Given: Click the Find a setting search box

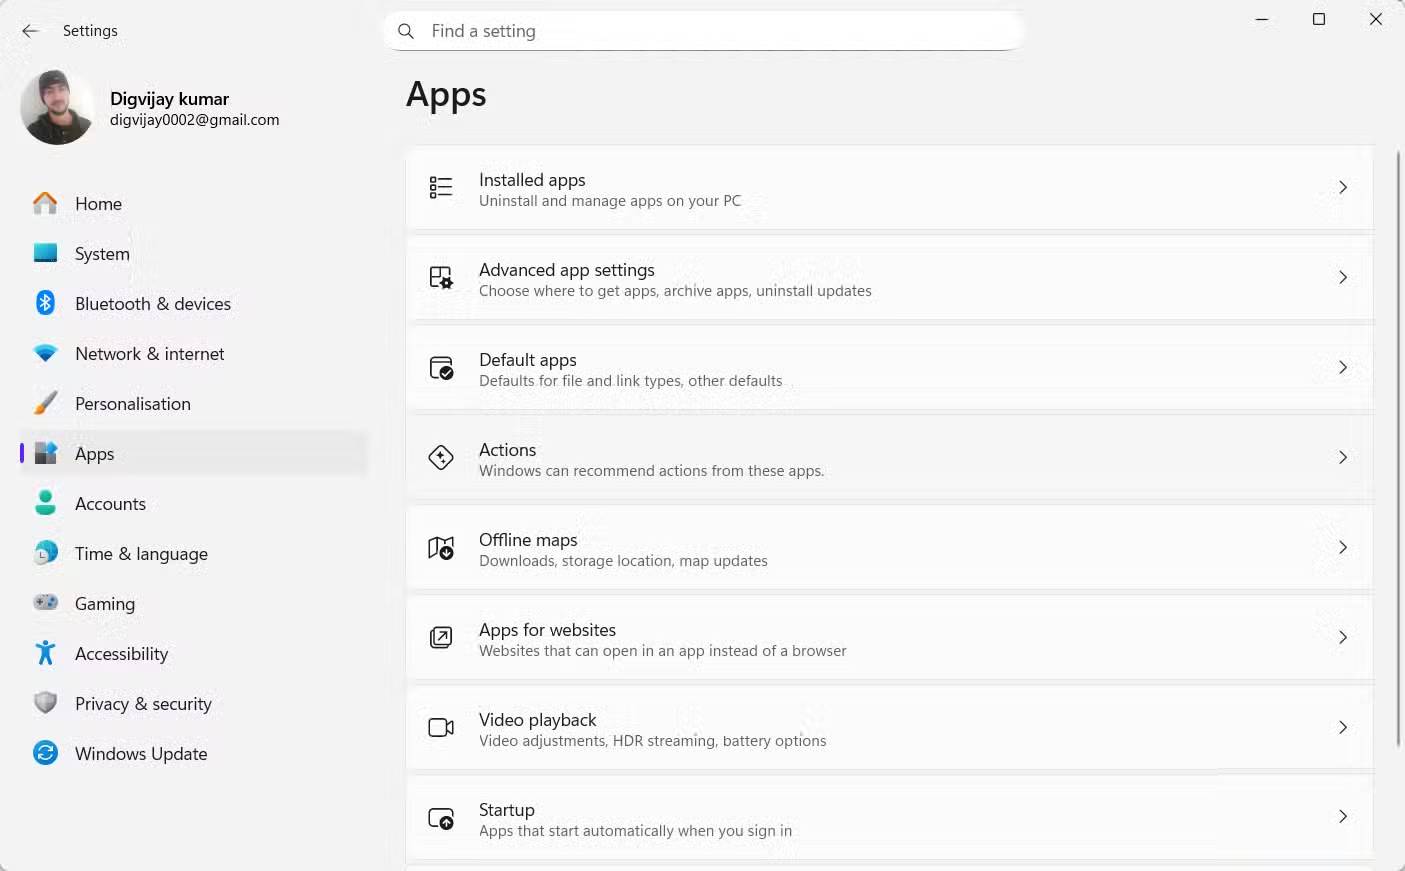Looking at the screenshot, I should click(704, 31).
